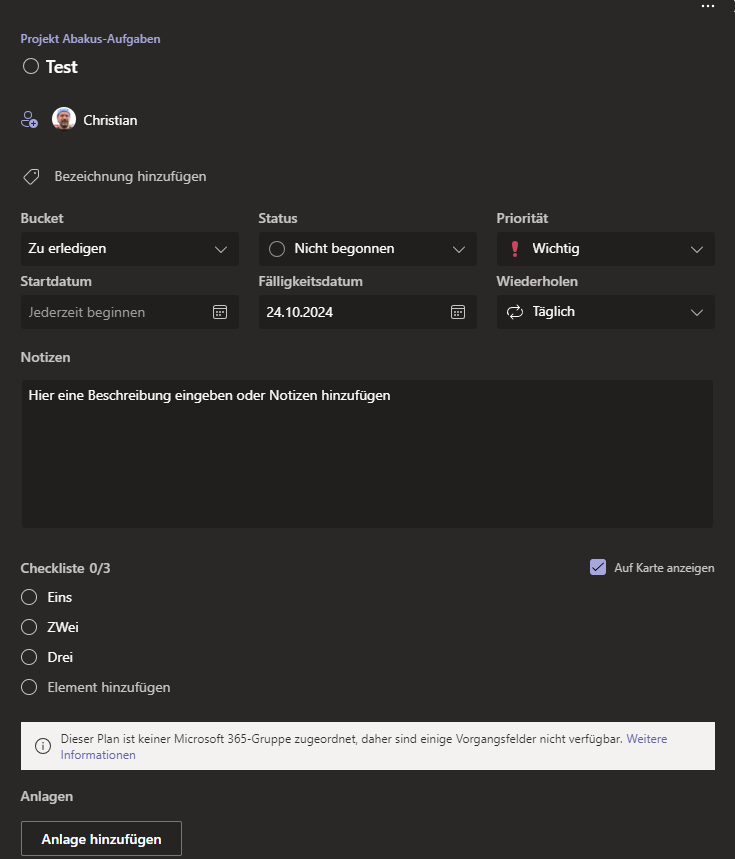Open the more options ellipsis menu
The height and width of the screenshot is (859, 735).
click(708, 6)
